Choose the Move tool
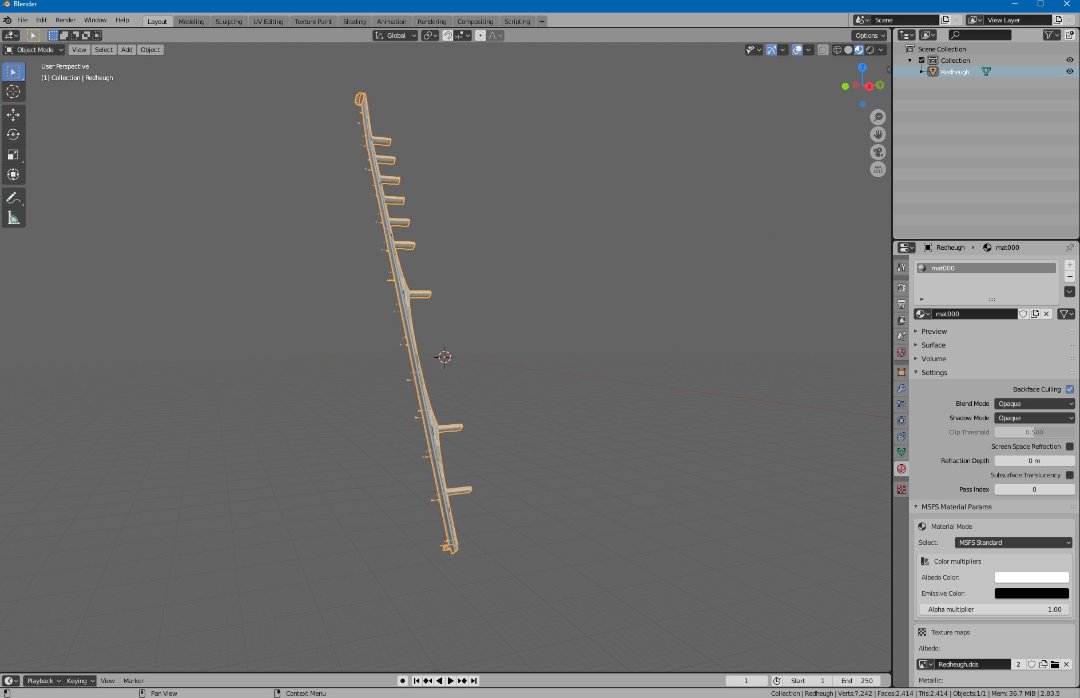 point(13,114)
